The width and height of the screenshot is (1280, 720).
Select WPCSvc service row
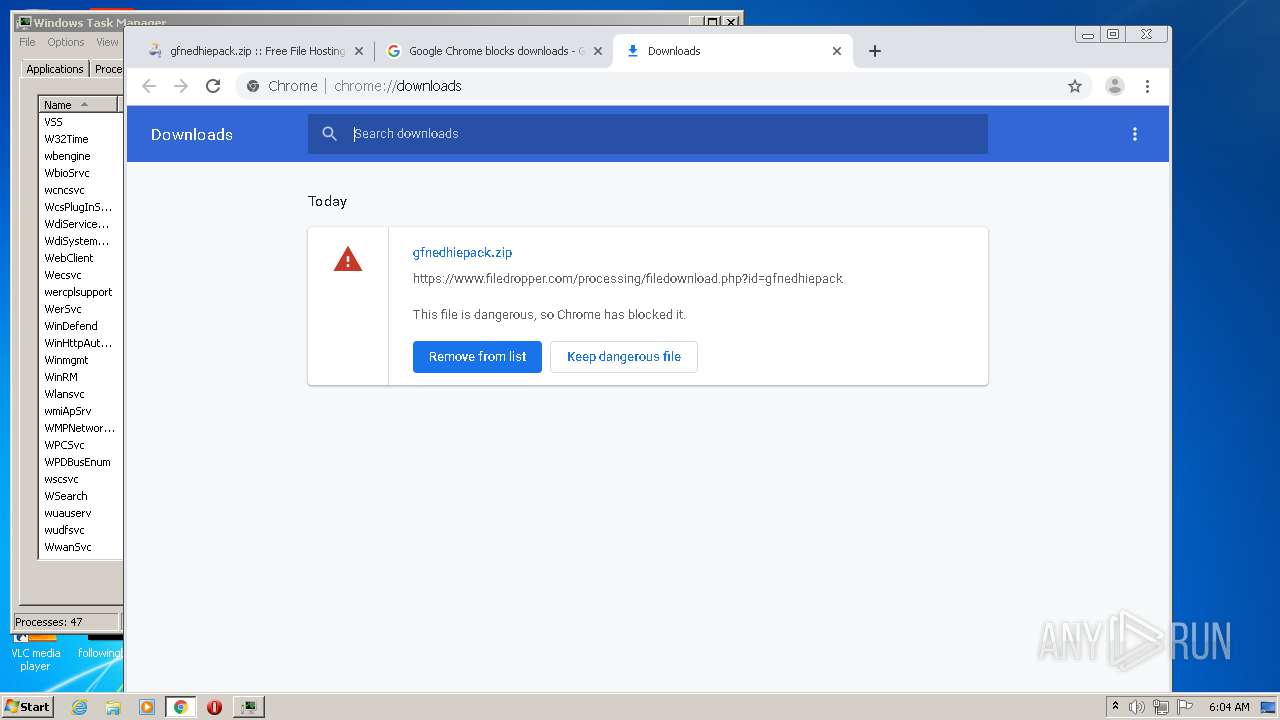[80, 445]
